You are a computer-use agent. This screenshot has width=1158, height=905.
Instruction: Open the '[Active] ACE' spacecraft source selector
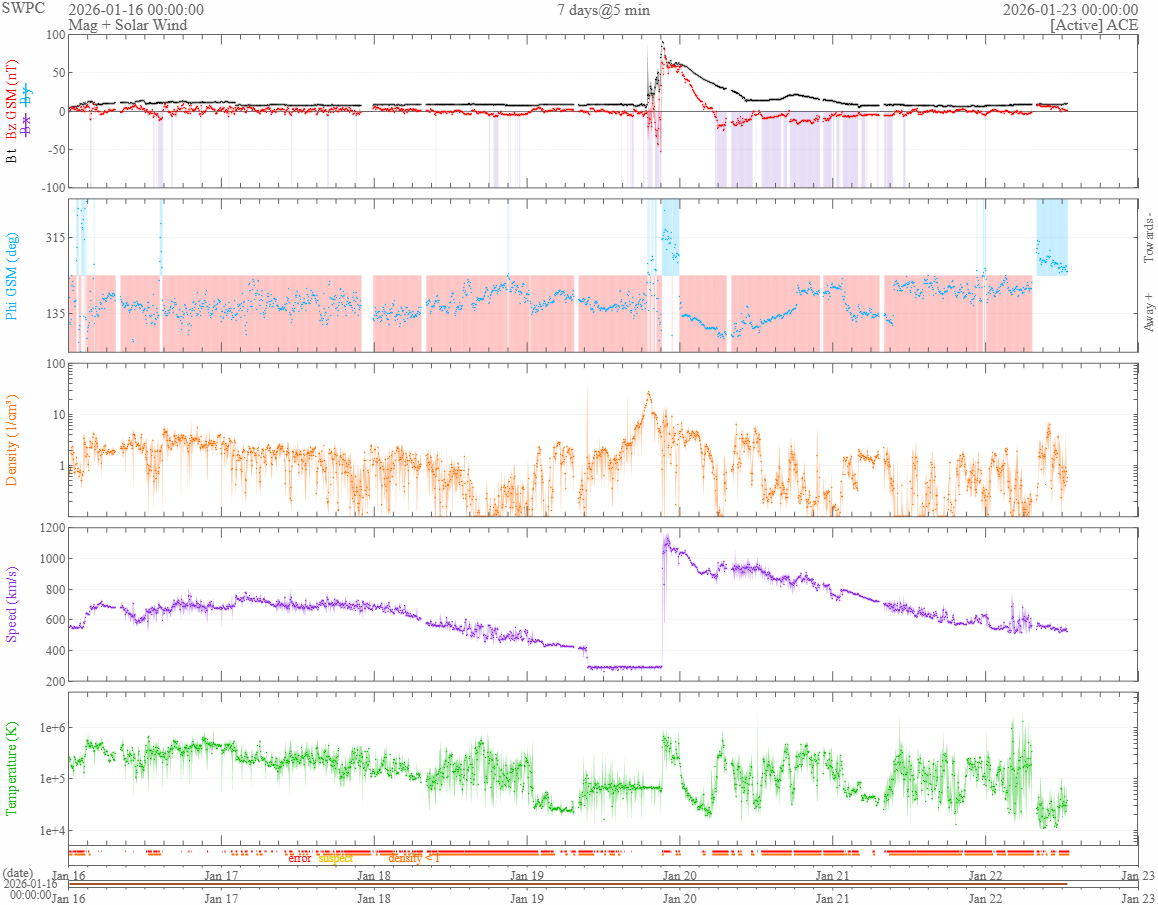1094,24
